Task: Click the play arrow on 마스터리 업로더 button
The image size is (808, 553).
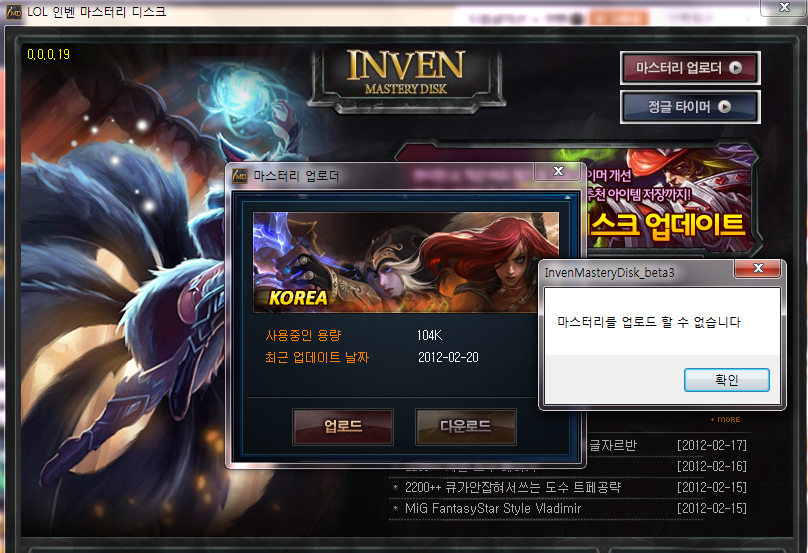Action: click(x=736, y=68)
